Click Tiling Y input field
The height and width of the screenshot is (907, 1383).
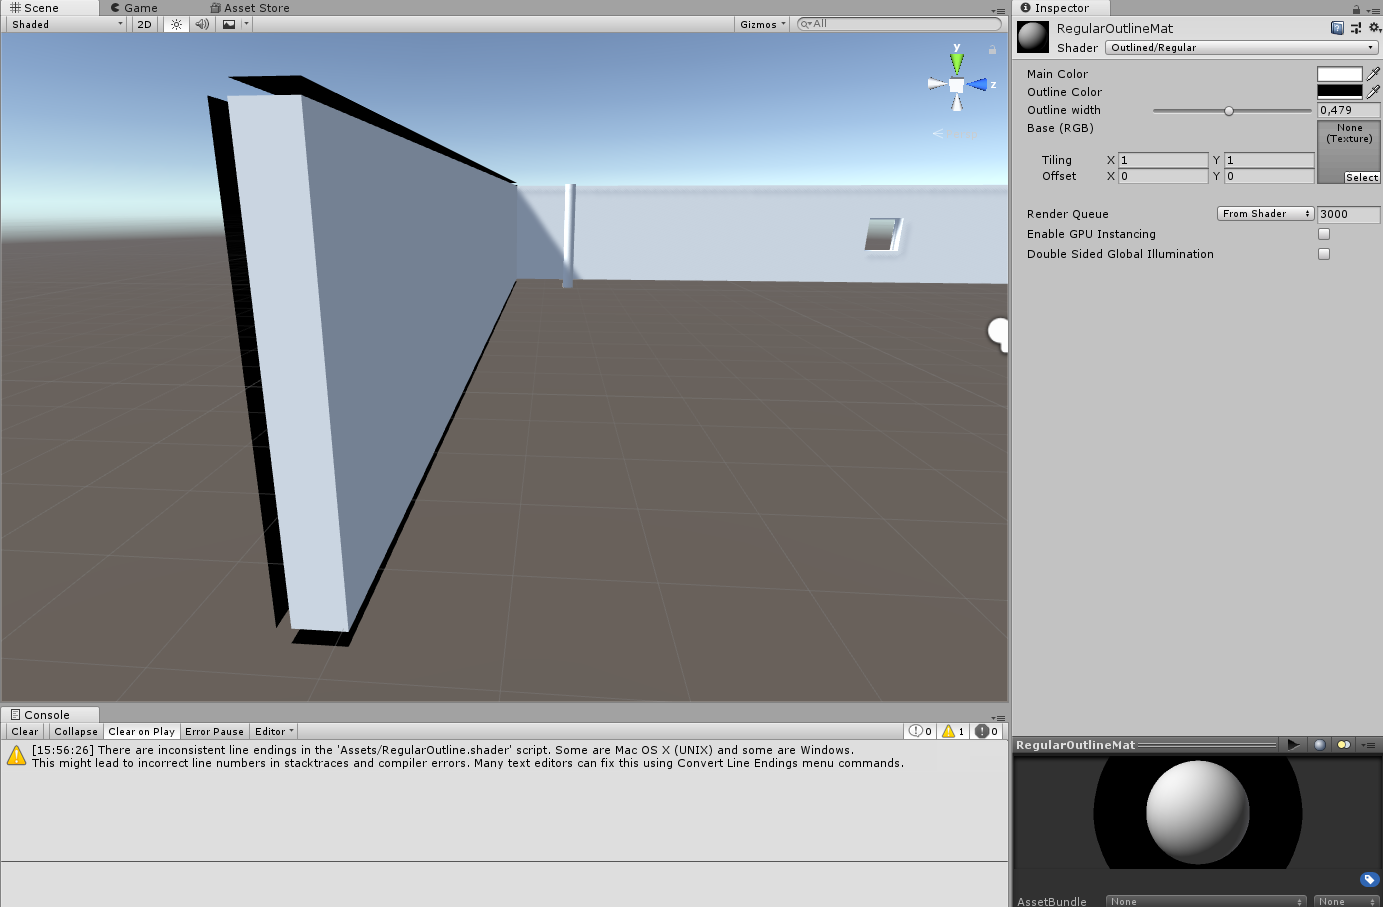tap(1269, 160)
